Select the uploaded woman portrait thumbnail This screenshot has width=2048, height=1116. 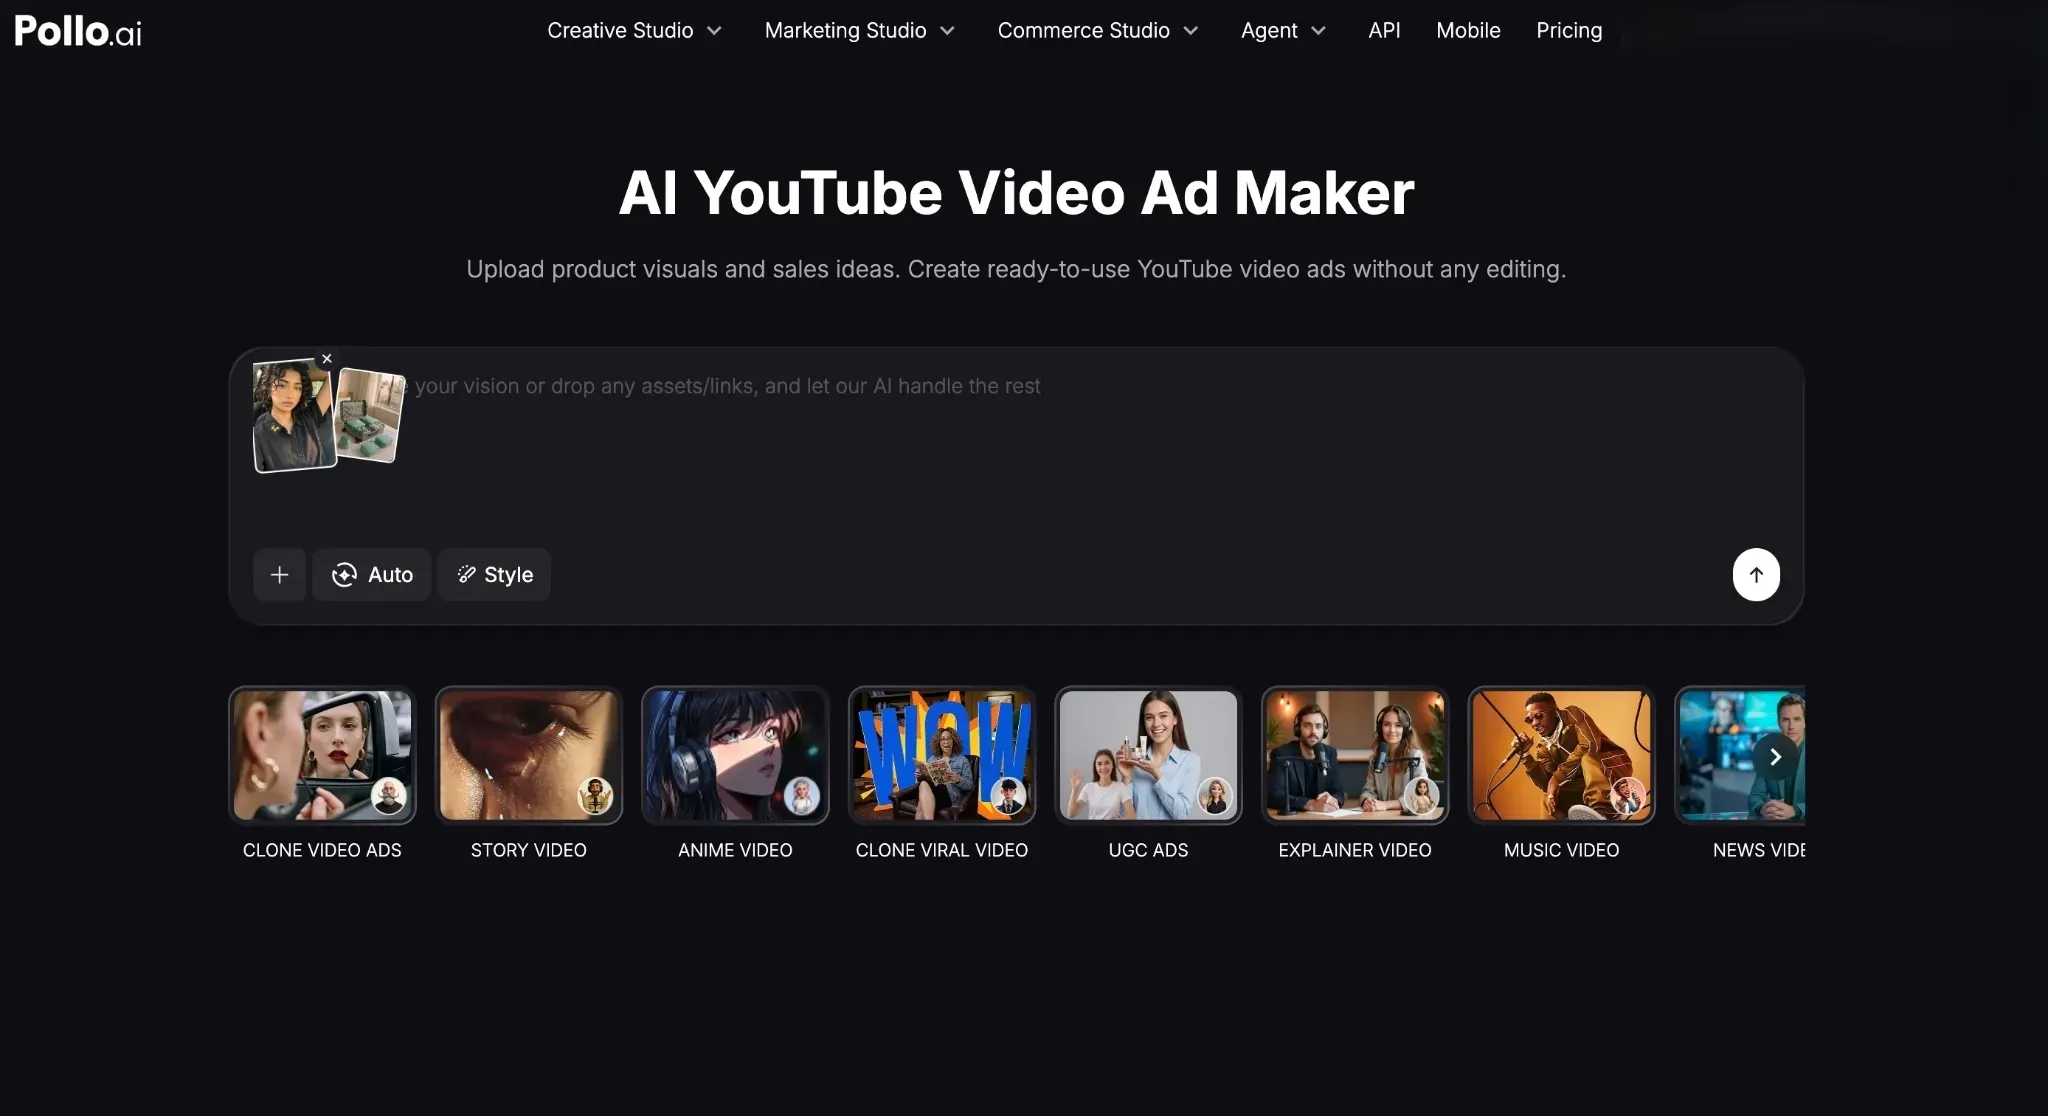(293, 416)
